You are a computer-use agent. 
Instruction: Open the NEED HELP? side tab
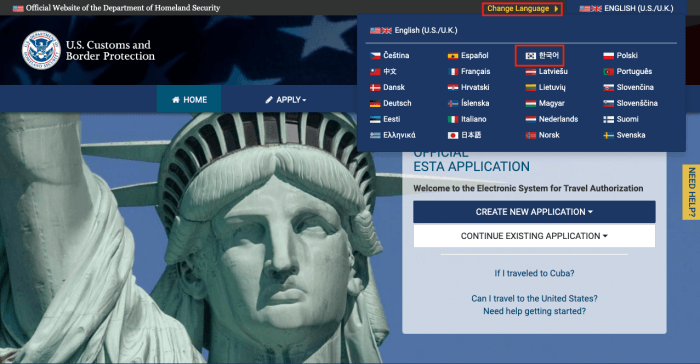click(692, 192)
